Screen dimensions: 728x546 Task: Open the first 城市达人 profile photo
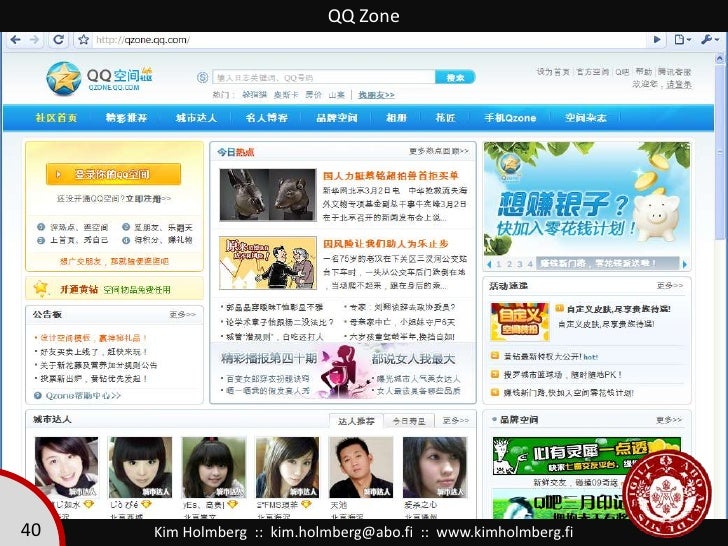tap(66, 467)
